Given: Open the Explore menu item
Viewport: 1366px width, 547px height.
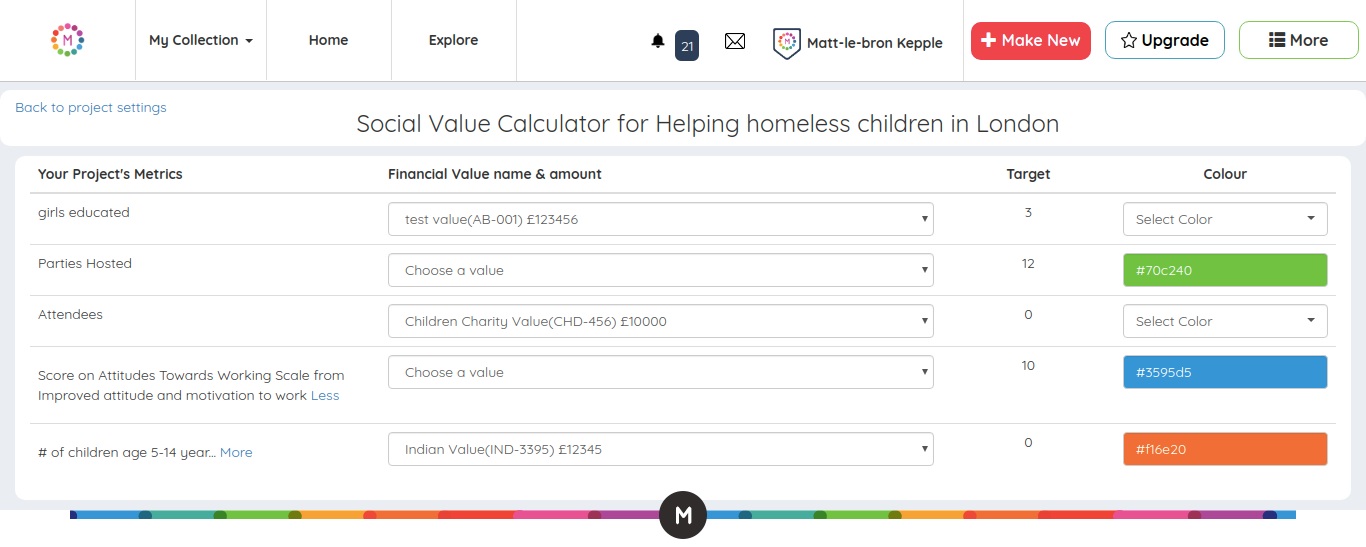Looking at the screenshot, I should point(454,40).
